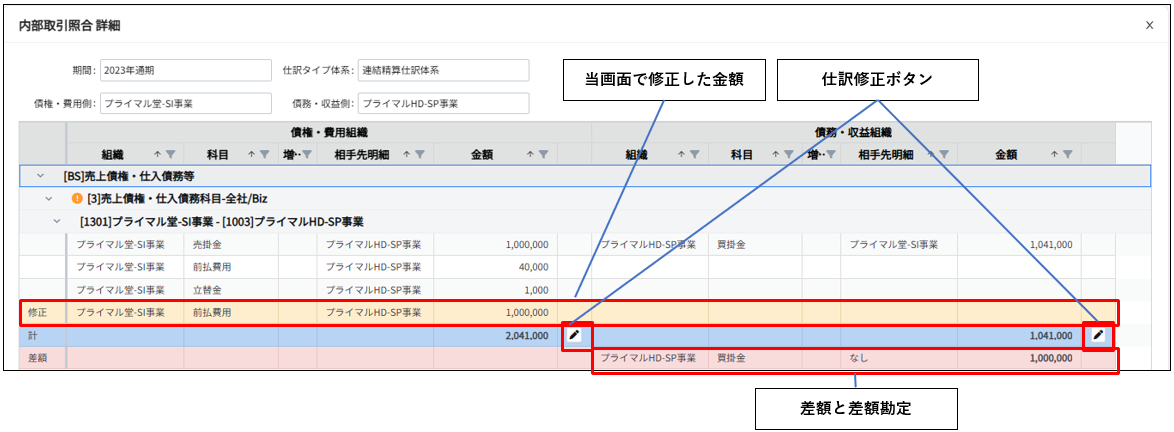Click the 仕訳タイプ体系 field
This screenshot has height=432, width=1174.
pyautogui.click(x=442, y=71)
